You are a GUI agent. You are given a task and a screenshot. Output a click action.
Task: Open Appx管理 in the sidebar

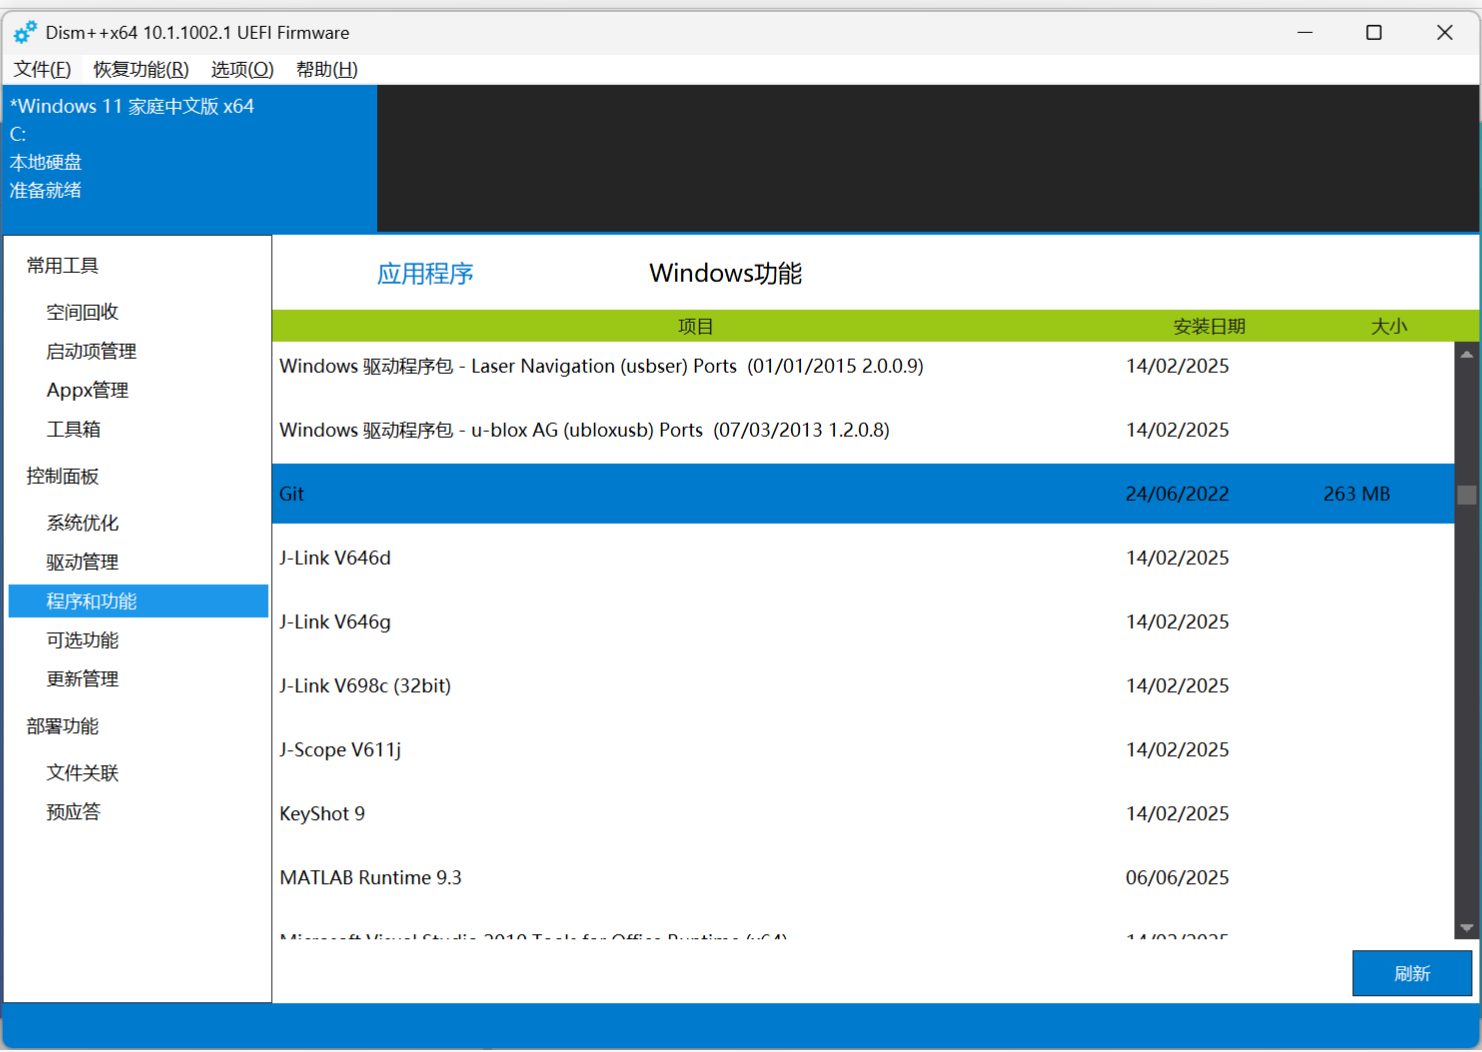[x=87, y=390]
